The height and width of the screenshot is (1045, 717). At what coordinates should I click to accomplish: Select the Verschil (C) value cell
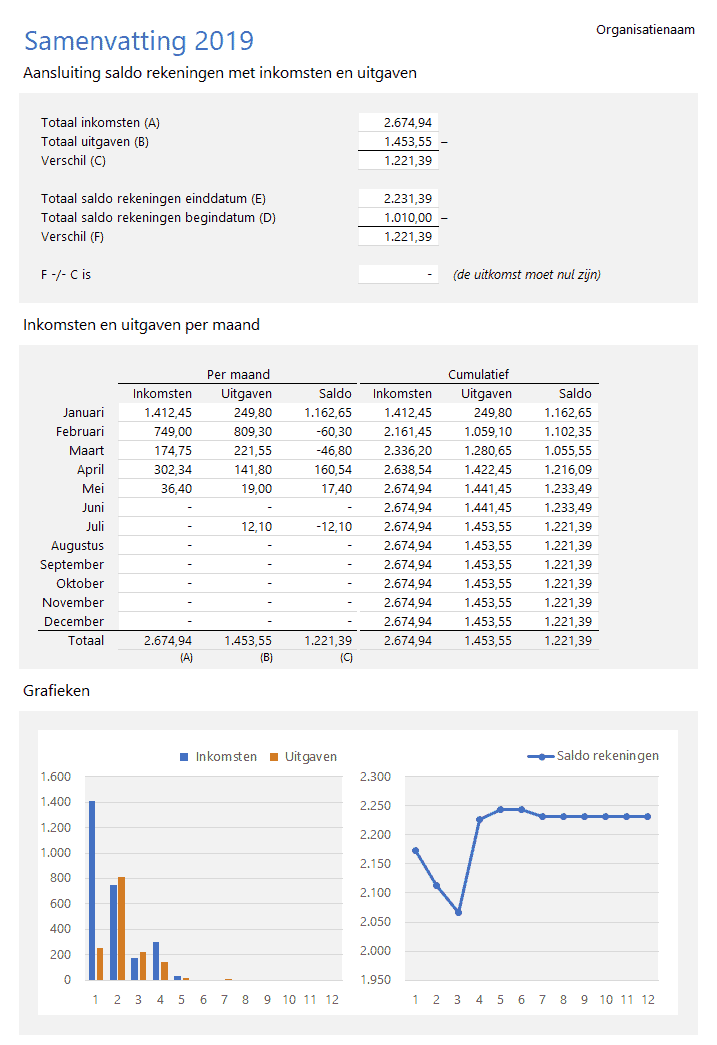click(398, 161)
